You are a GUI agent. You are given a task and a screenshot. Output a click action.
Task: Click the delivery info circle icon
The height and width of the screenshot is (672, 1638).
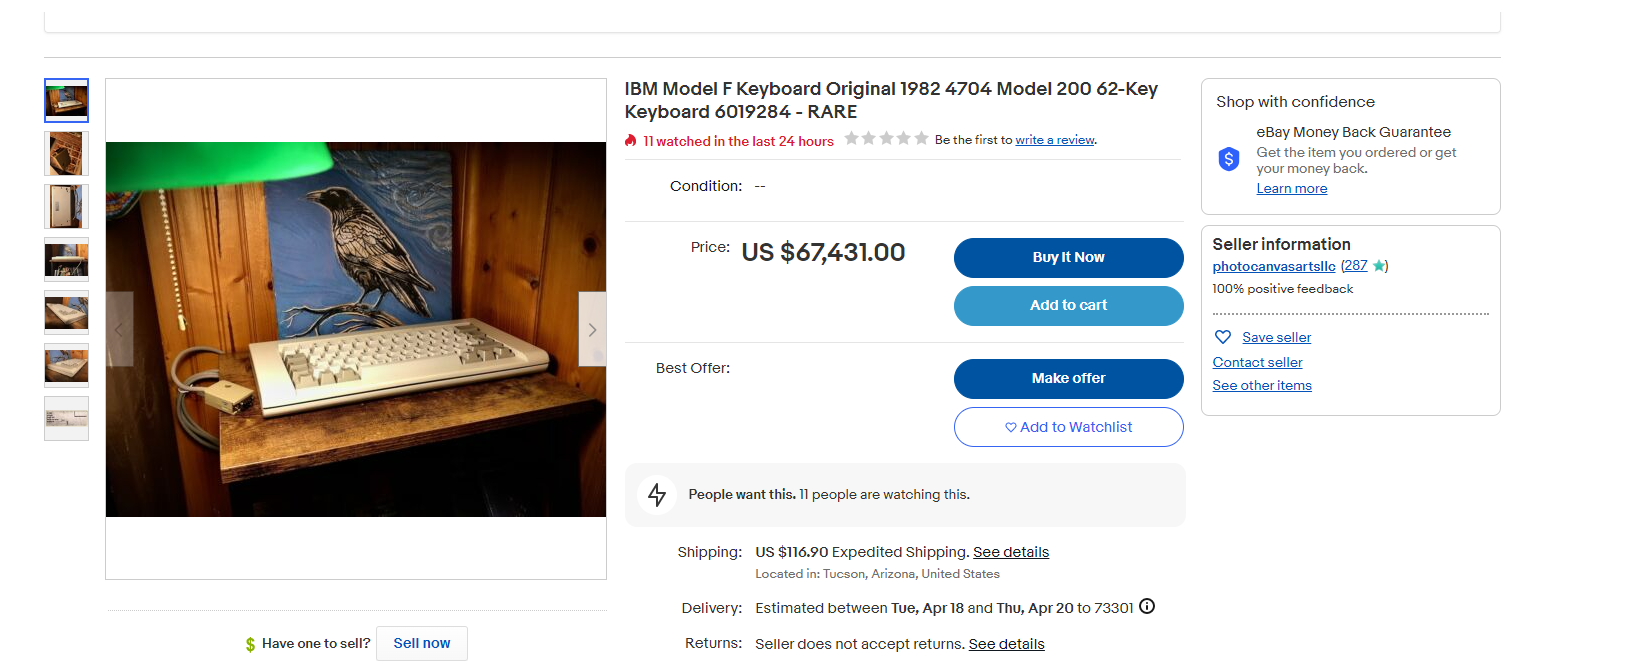1147,606
